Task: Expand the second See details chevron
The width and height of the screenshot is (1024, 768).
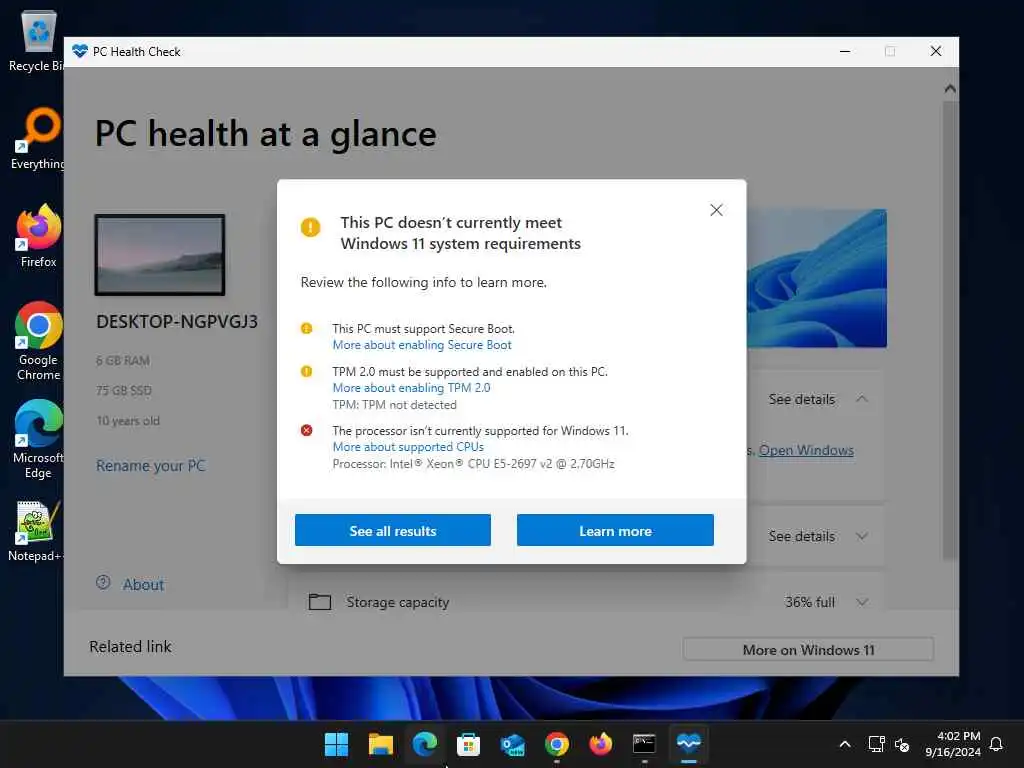Action: [x=862, y=536]
